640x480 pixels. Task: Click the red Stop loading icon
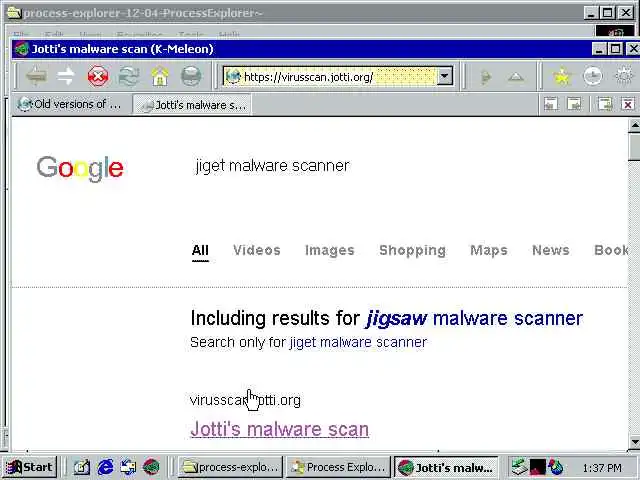(98, 76)
